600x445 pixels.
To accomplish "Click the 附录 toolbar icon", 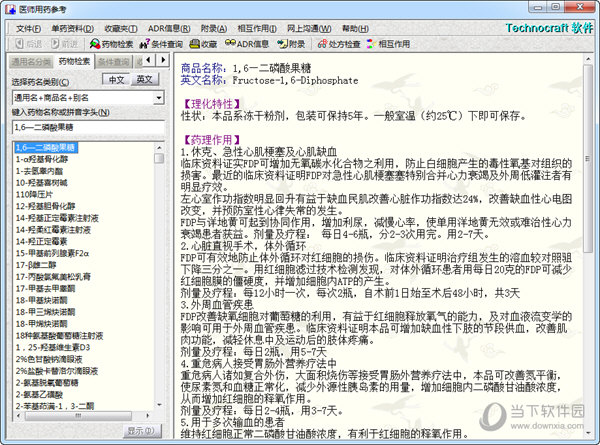I will pos(292,44).
